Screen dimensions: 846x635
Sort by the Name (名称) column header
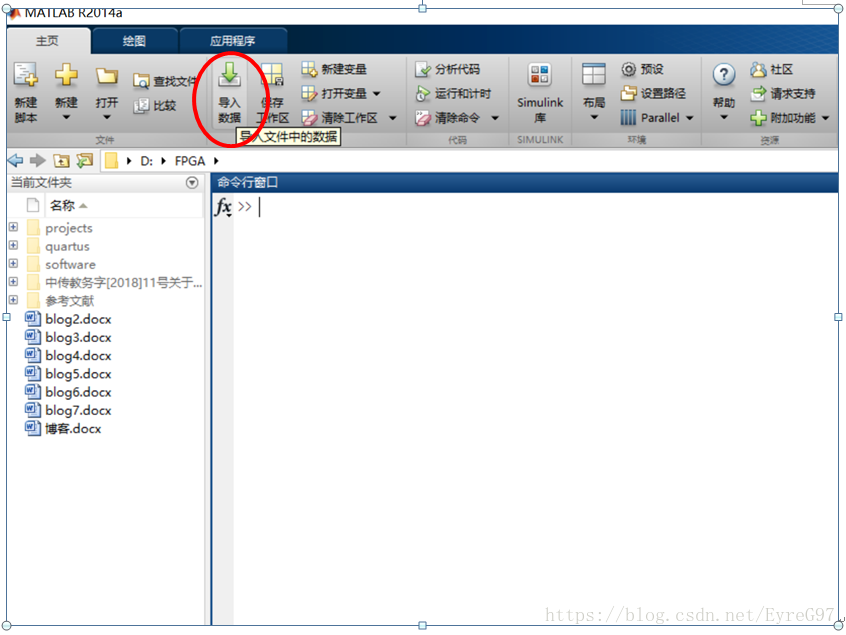(63, 206)
